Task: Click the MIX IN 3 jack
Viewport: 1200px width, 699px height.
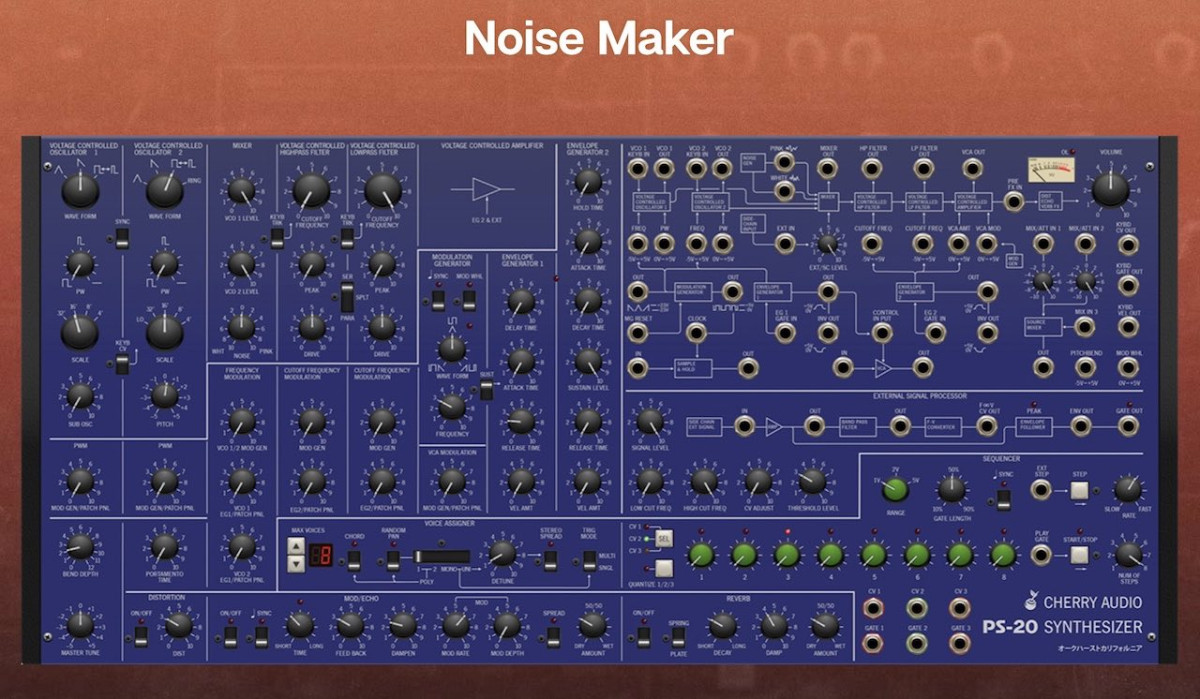Action: point(1086,325)
